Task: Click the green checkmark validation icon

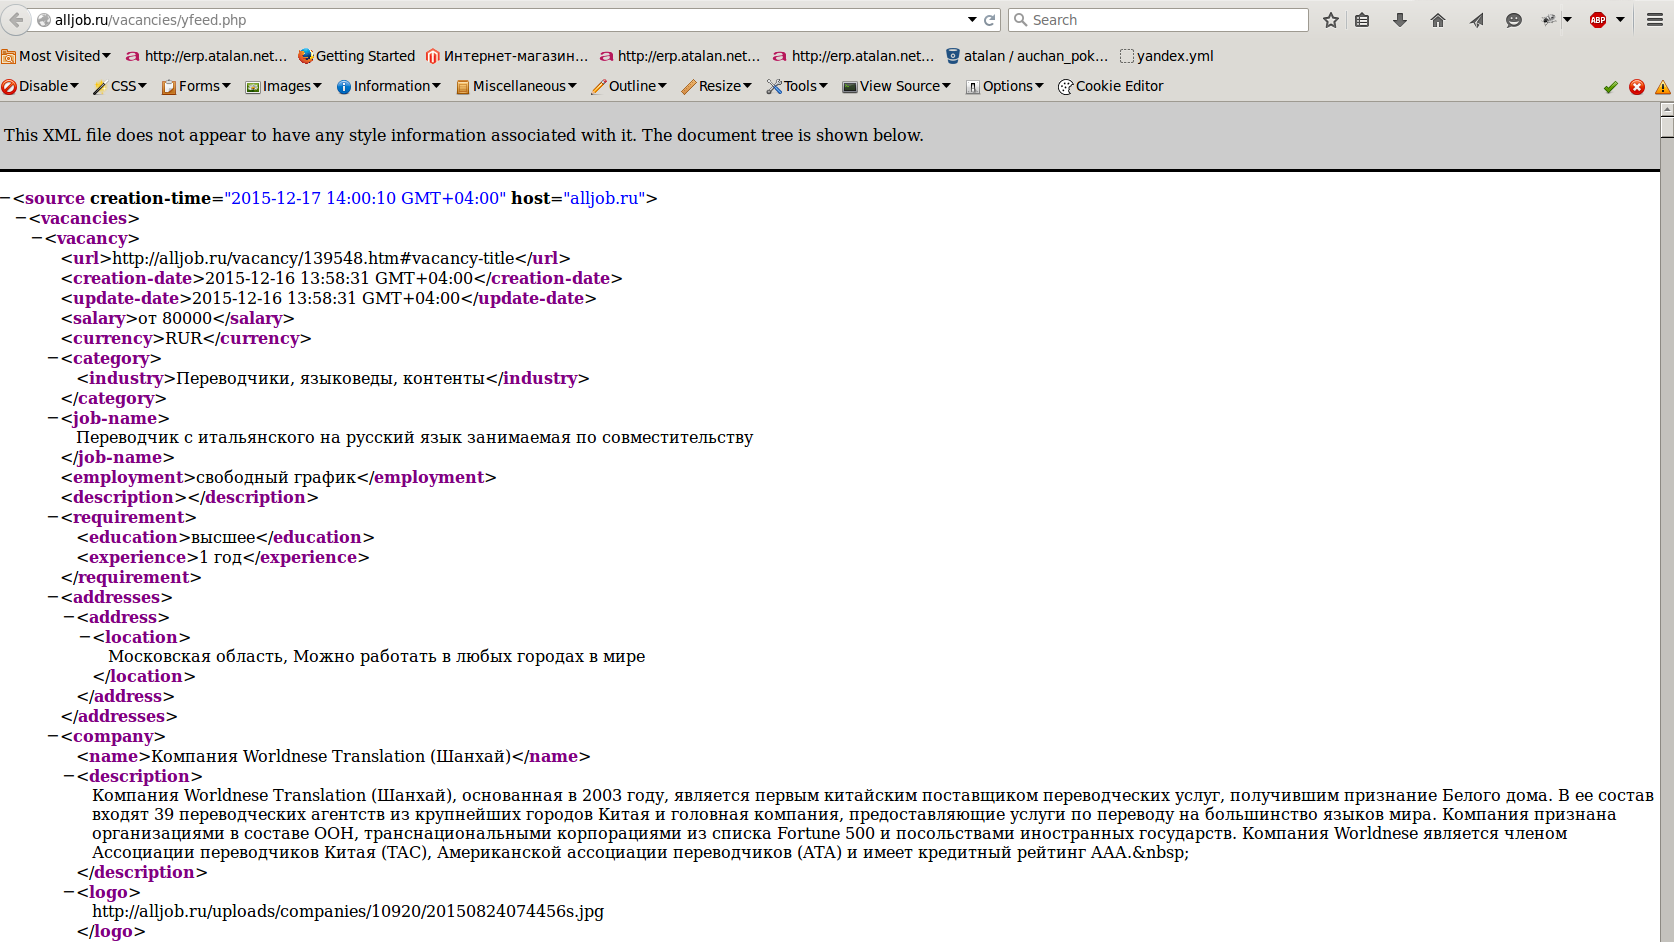Action: 1610,87
